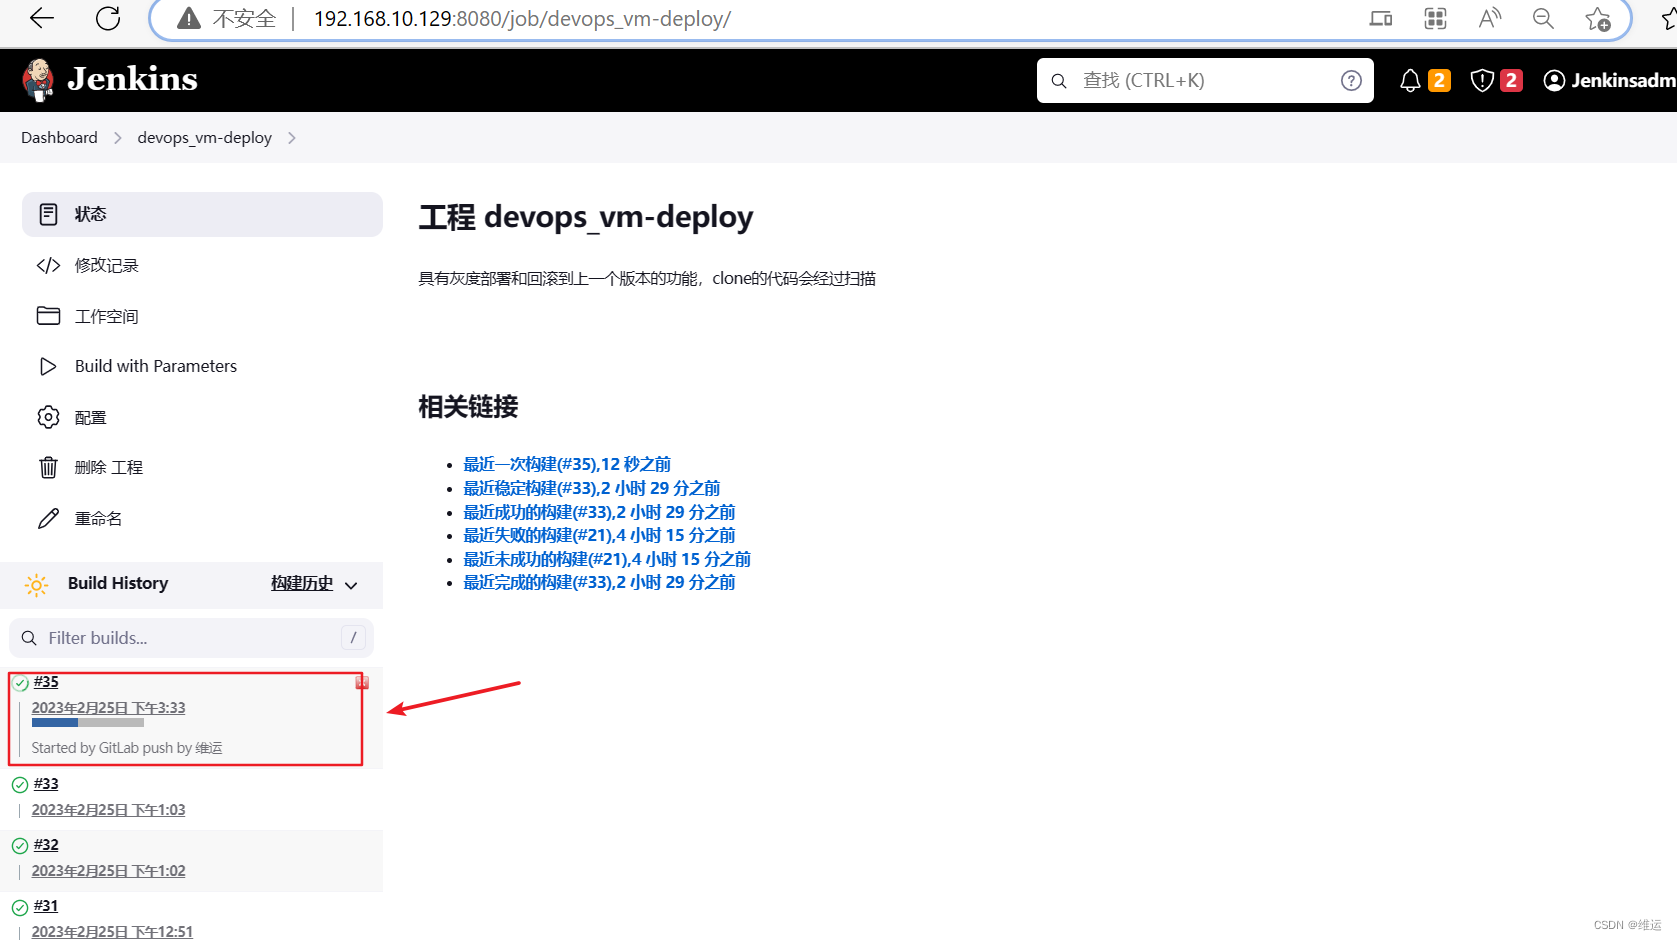Click the Build History heading
The height and width of the screenshot is (940, 1677).
(x=118, y=583)
